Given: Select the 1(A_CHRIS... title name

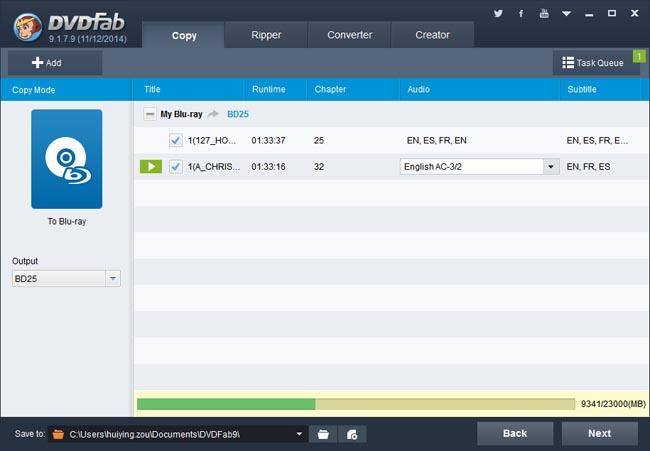Looking at the screenshot, I should [213, 167].
